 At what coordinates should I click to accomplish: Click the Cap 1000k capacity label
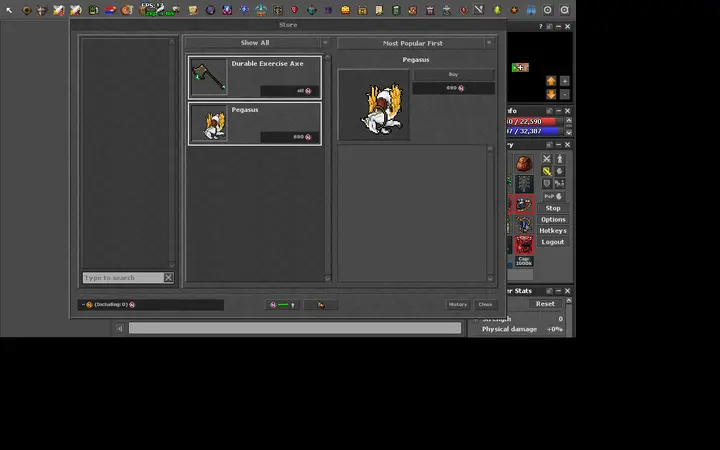coord(524,261)
